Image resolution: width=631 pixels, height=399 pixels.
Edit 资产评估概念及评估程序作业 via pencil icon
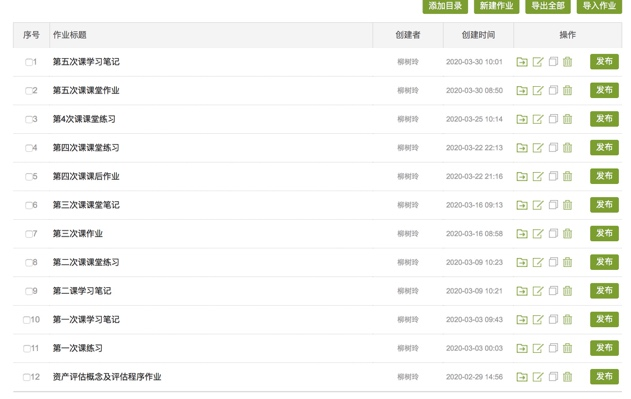538,377
